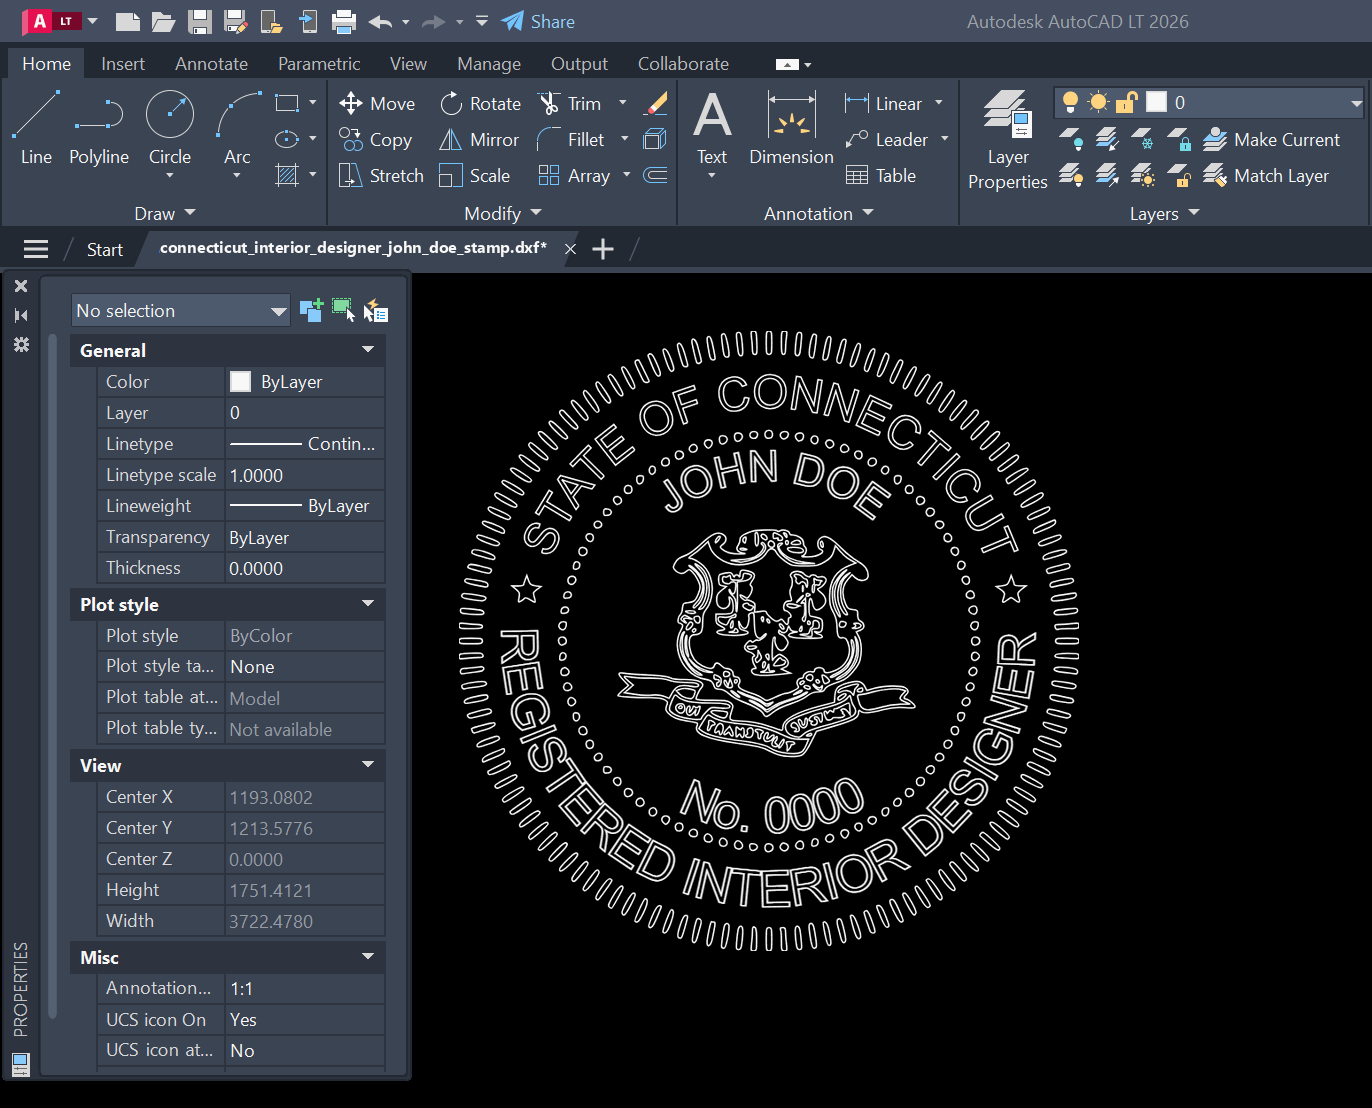
Task: Open the layer list dropdown
Action: [x=1356, y=103]
